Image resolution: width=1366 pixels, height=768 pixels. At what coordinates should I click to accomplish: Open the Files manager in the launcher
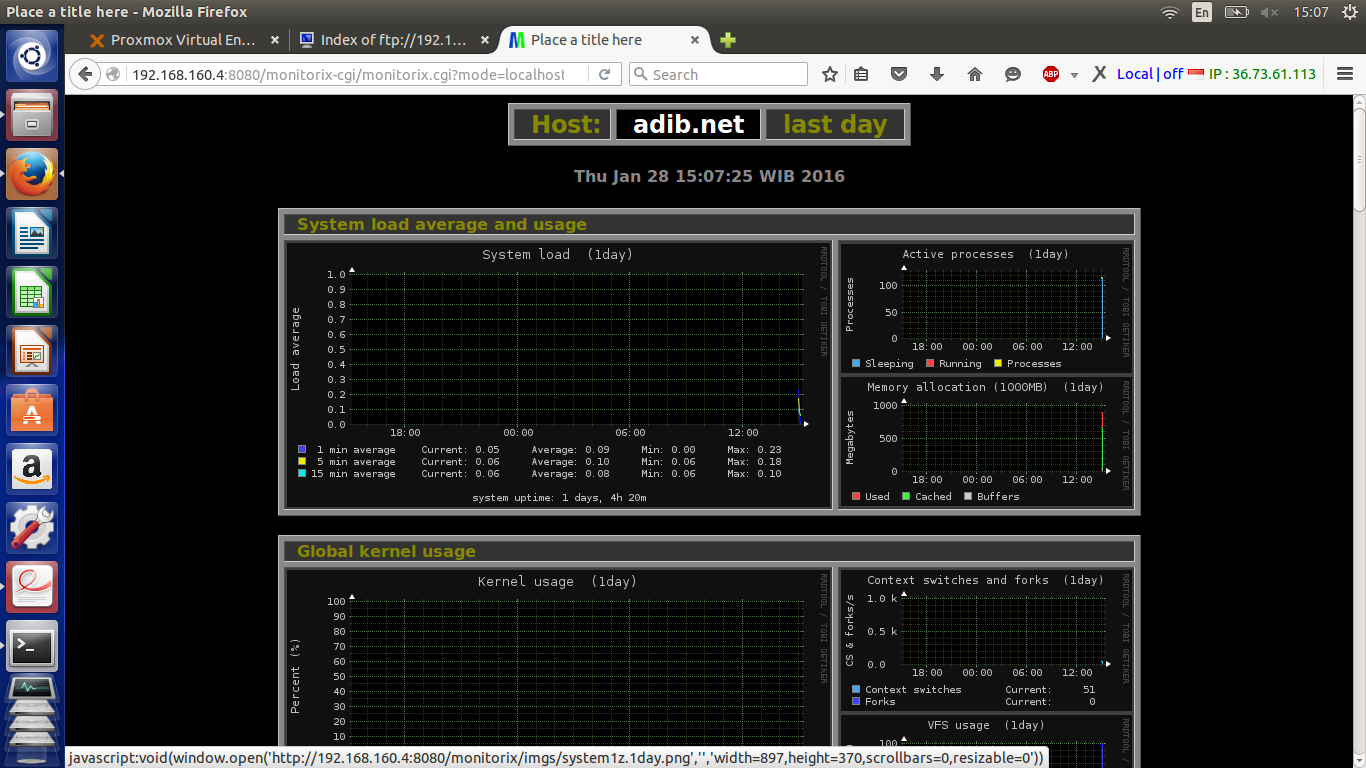(x=32, y=115)
